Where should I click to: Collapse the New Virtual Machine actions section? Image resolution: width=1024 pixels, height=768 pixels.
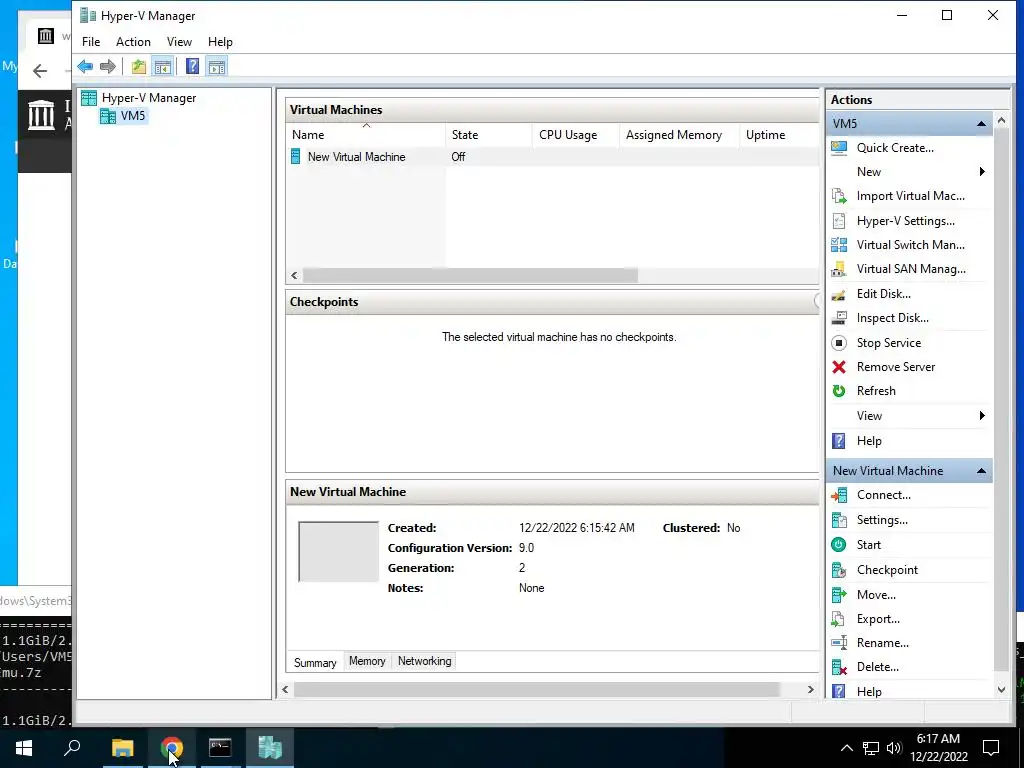coord(981,471)
